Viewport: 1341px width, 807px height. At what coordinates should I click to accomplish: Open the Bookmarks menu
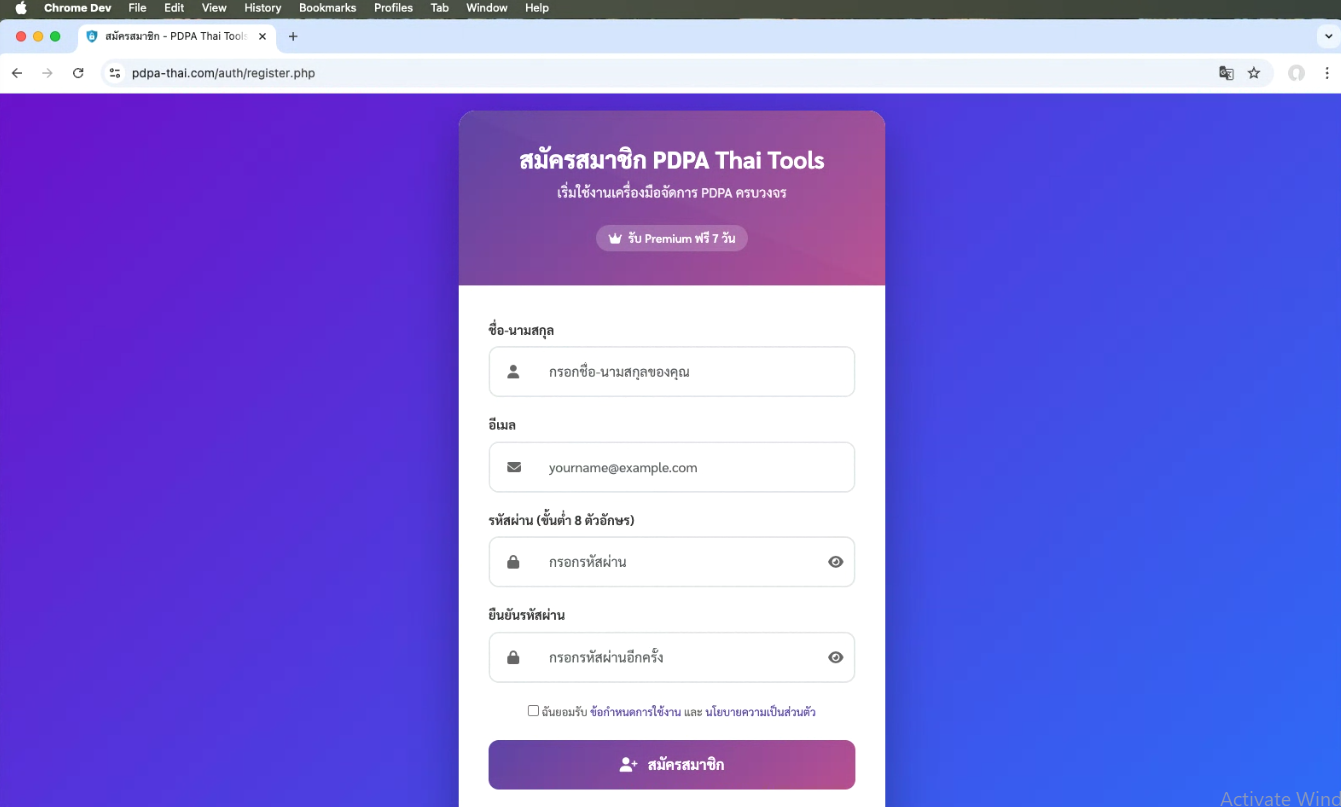pyautogui.click(x=327, y=8)
